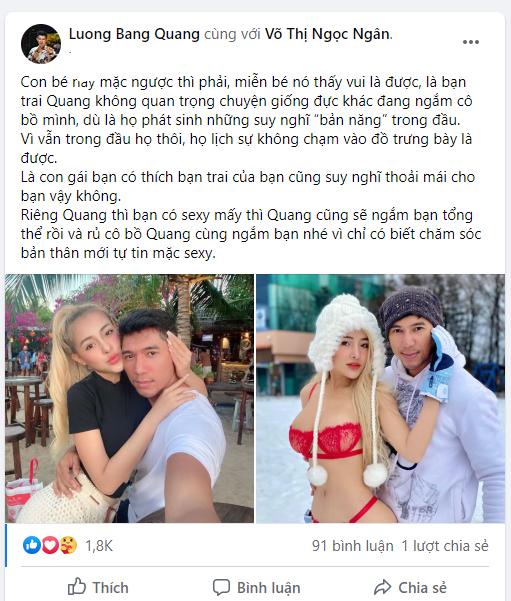This screenshot has width=511, height=601.
Task: Click the thumbs-up icon beside Thích
Action: coord(77,586)
